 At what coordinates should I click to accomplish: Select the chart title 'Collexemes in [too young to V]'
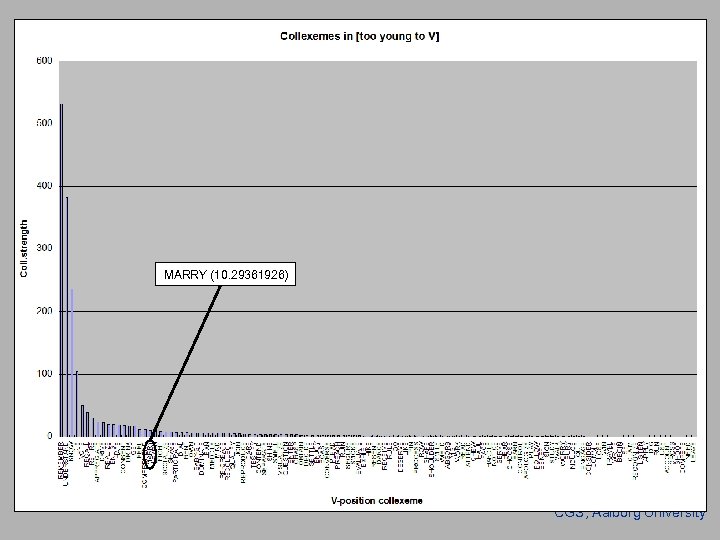(360, 36)
